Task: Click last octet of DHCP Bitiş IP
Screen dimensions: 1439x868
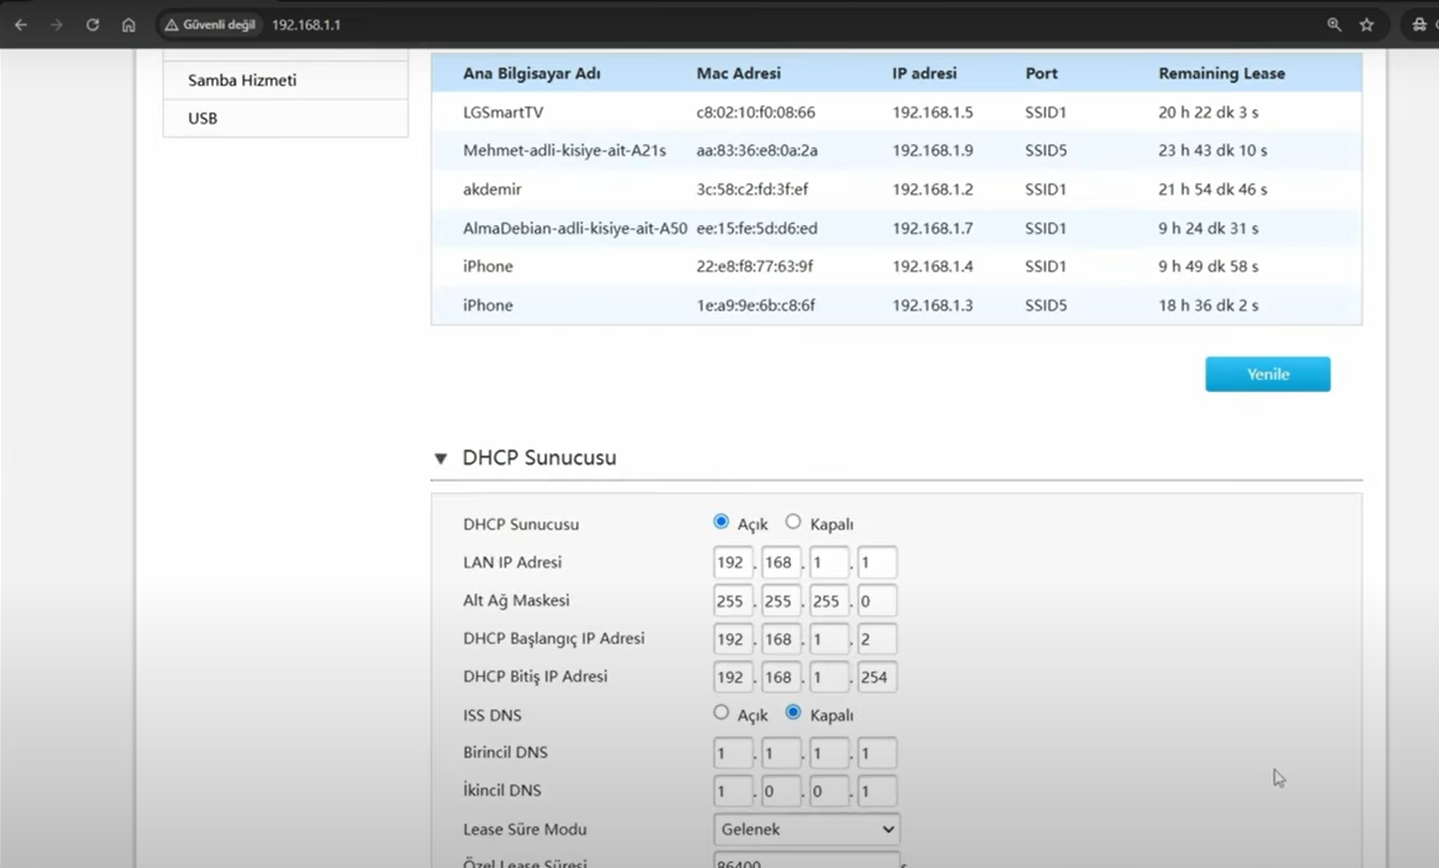Action: (x=876, y=677)
